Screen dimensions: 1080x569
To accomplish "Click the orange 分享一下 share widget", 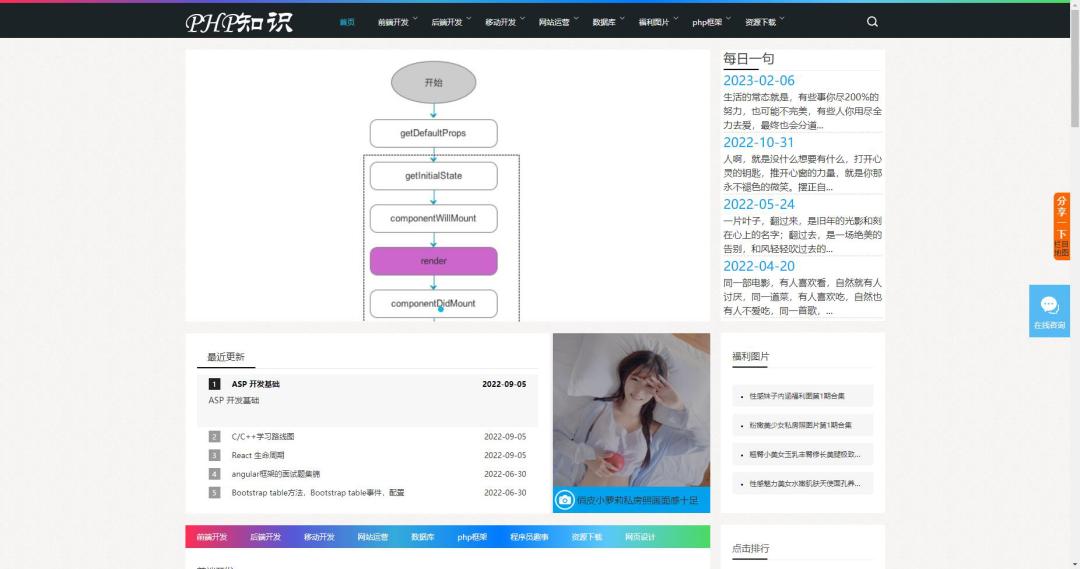I will point(1061,226).
